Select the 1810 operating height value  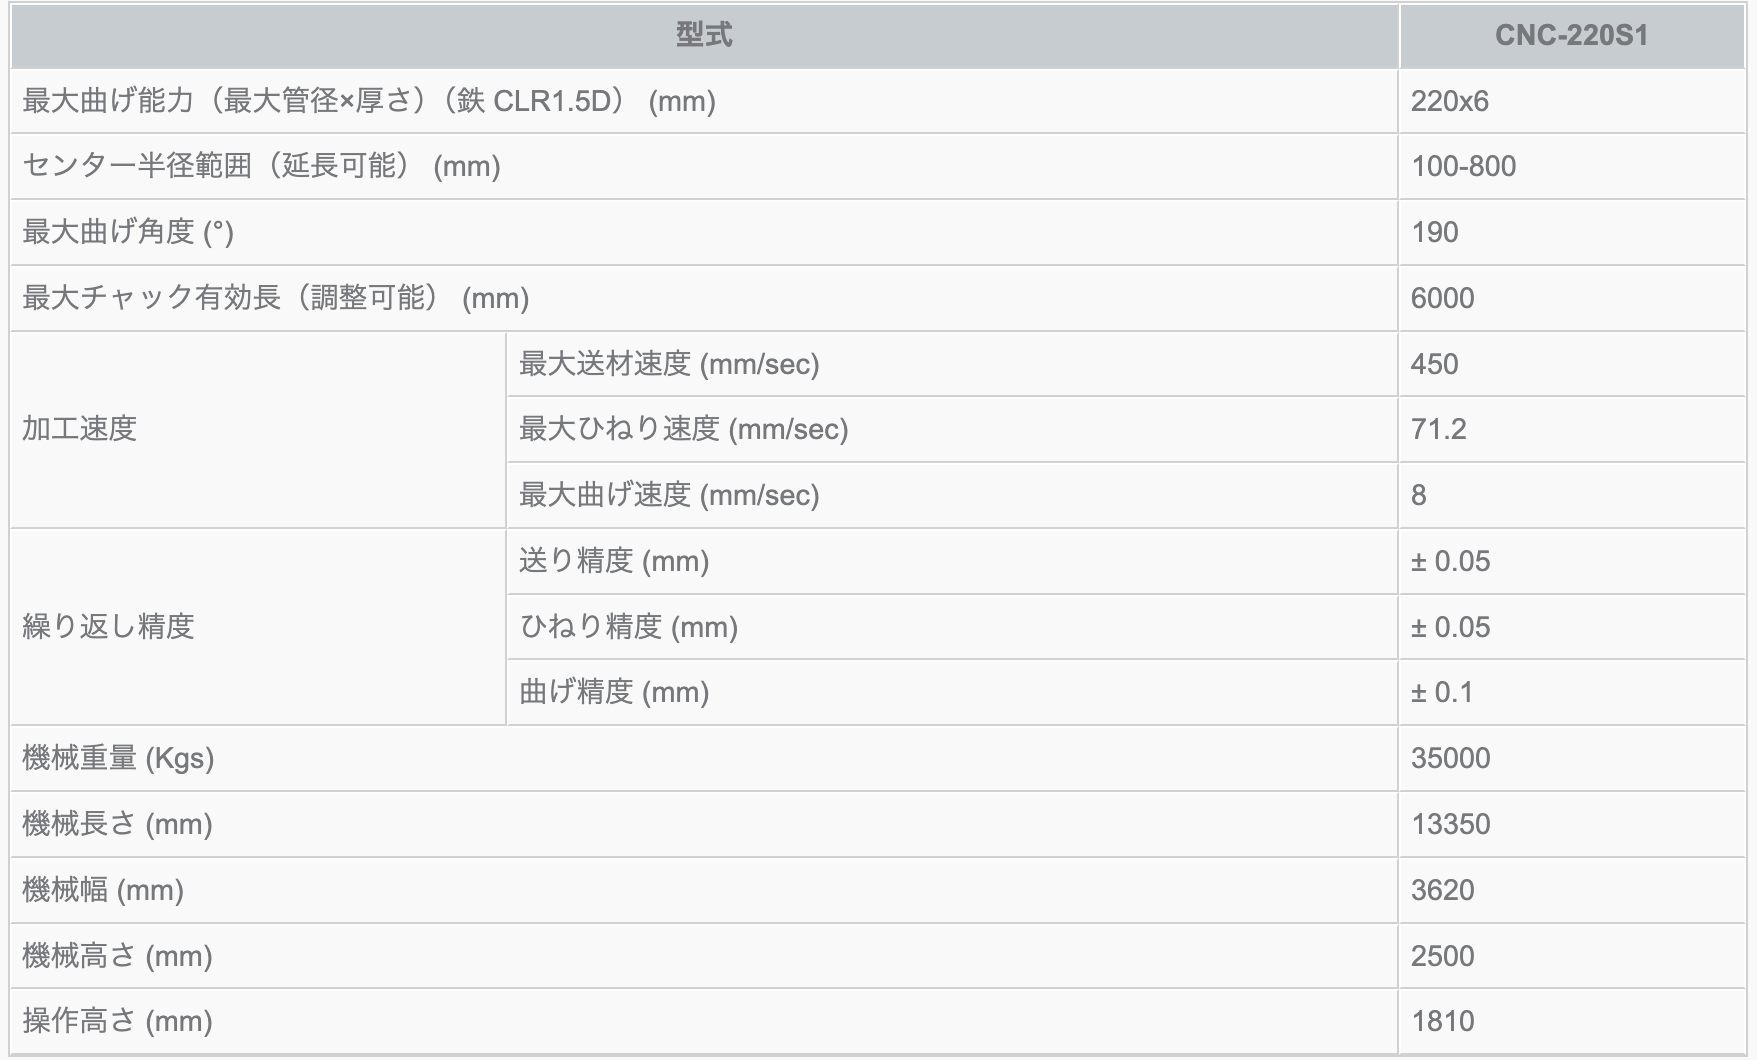click(1442, 1021)
